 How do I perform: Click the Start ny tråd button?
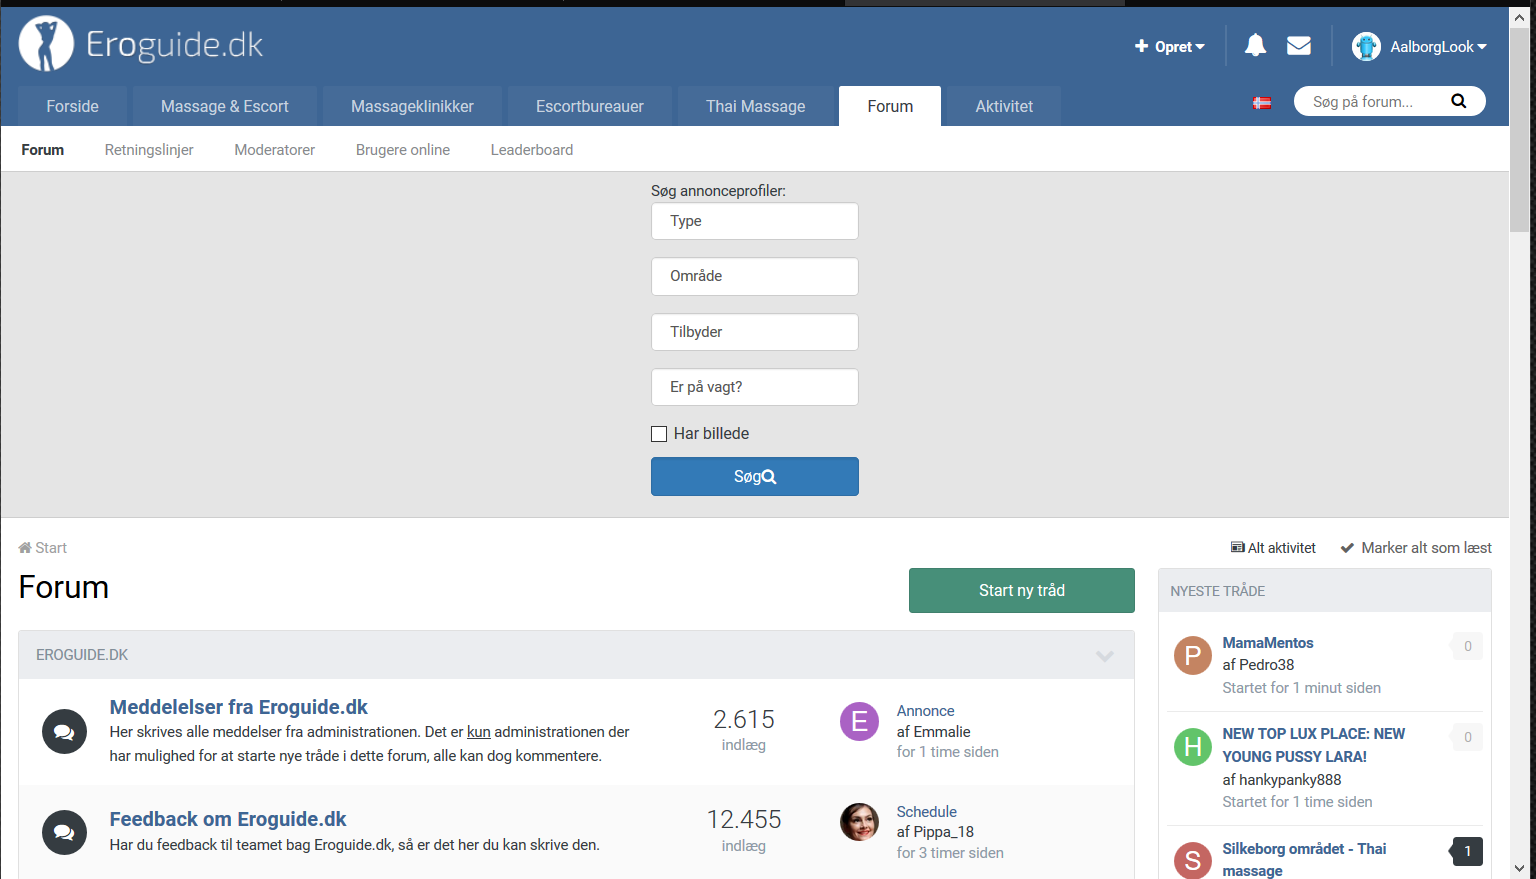(x=1022, y=590)
